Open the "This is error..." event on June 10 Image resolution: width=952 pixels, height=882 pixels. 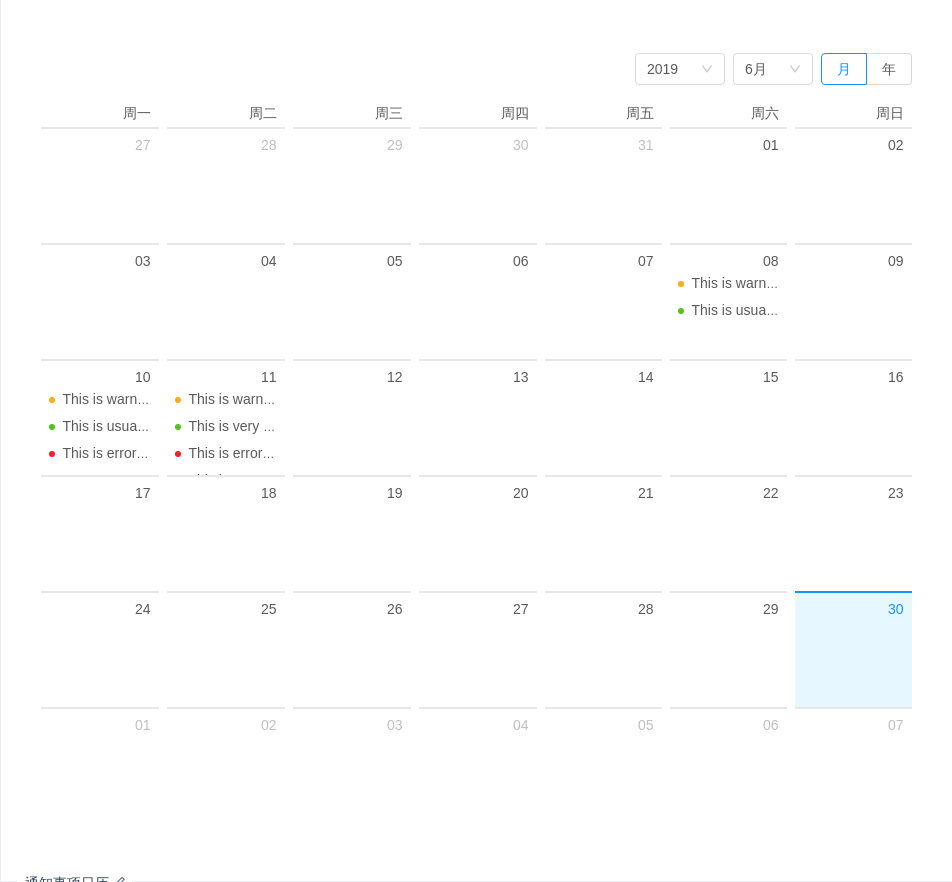click(105, 453)
